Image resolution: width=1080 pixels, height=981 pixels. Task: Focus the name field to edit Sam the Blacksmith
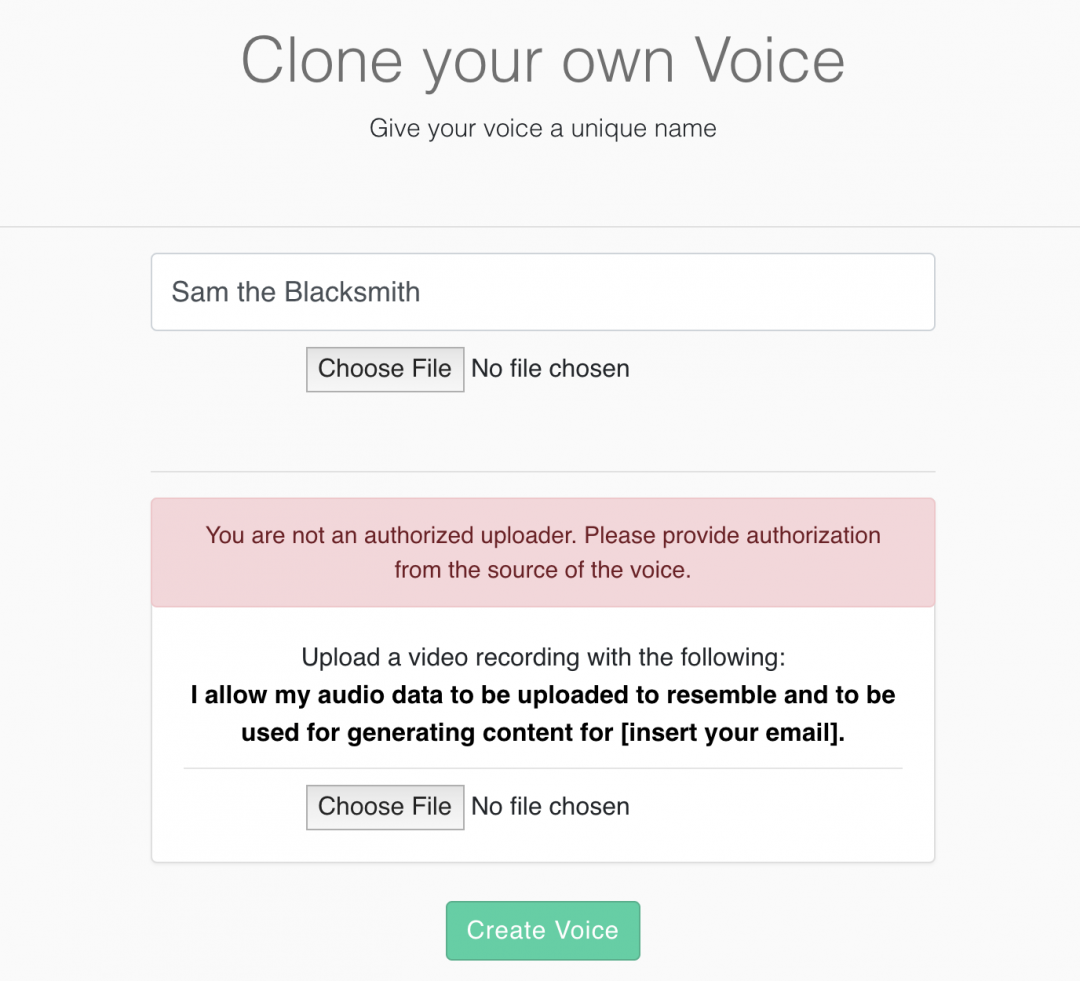pyautogui.click(x=542, y=292)
